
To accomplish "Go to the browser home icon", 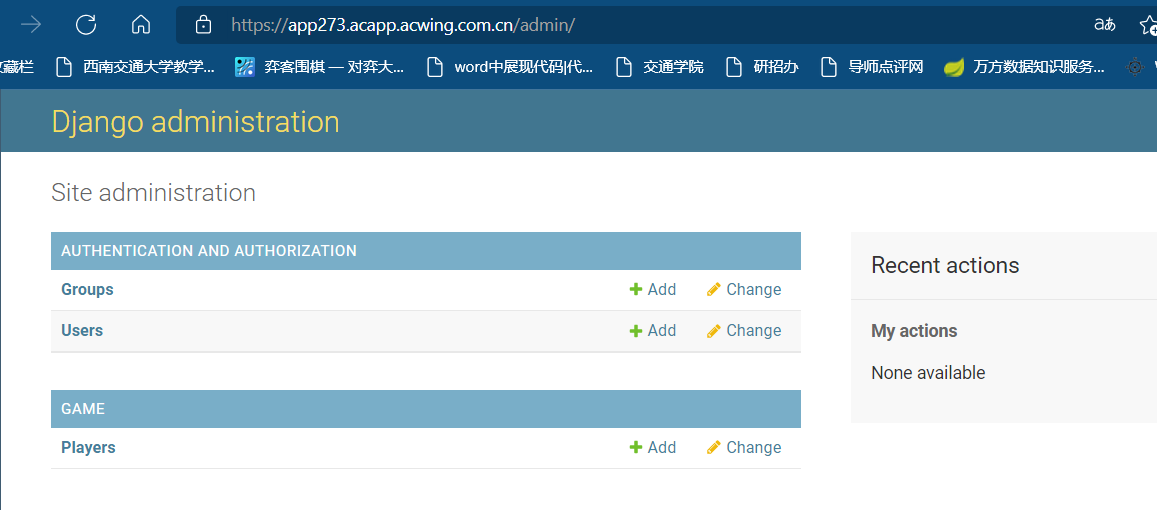I will click(141, 25).
